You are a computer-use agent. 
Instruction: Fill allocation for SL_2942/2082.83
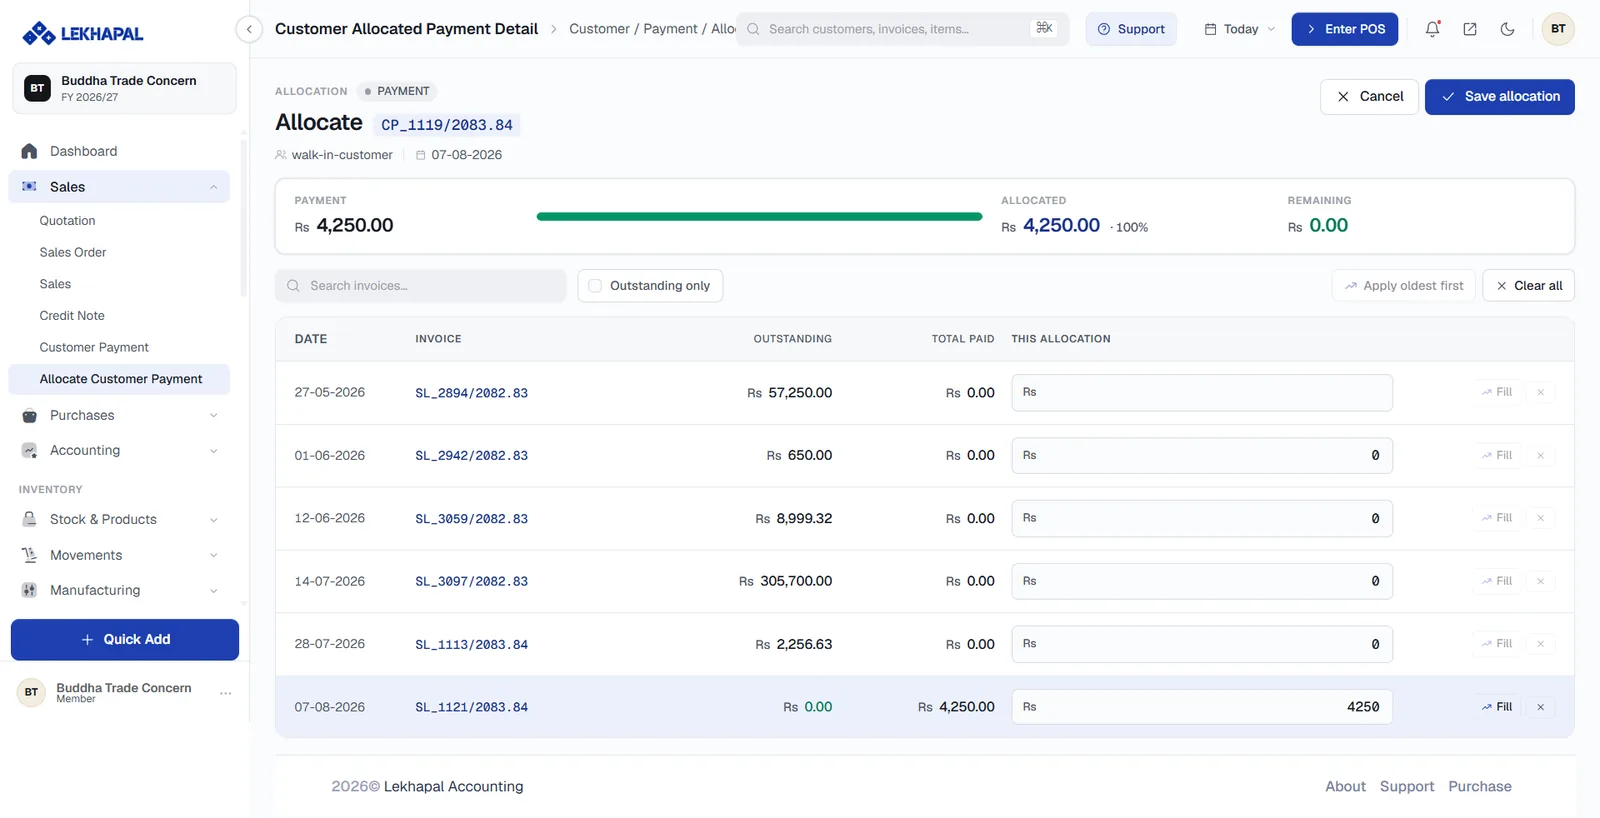point(1496,455)
